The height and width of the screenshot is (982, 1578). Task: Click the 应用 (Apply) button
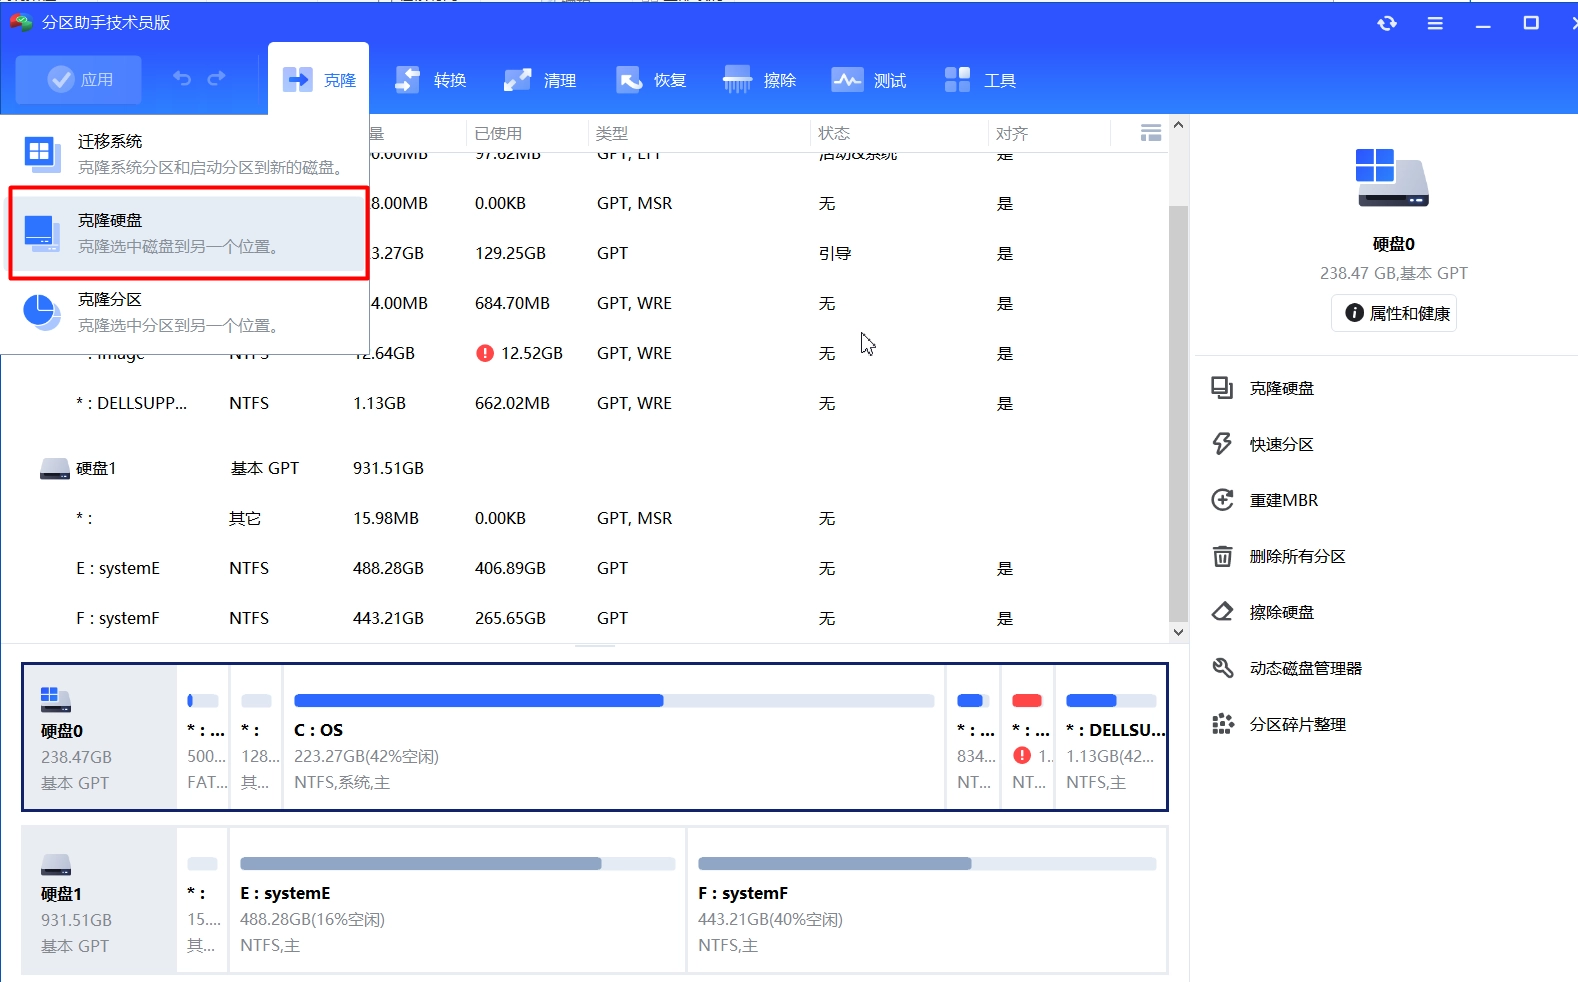79,79
